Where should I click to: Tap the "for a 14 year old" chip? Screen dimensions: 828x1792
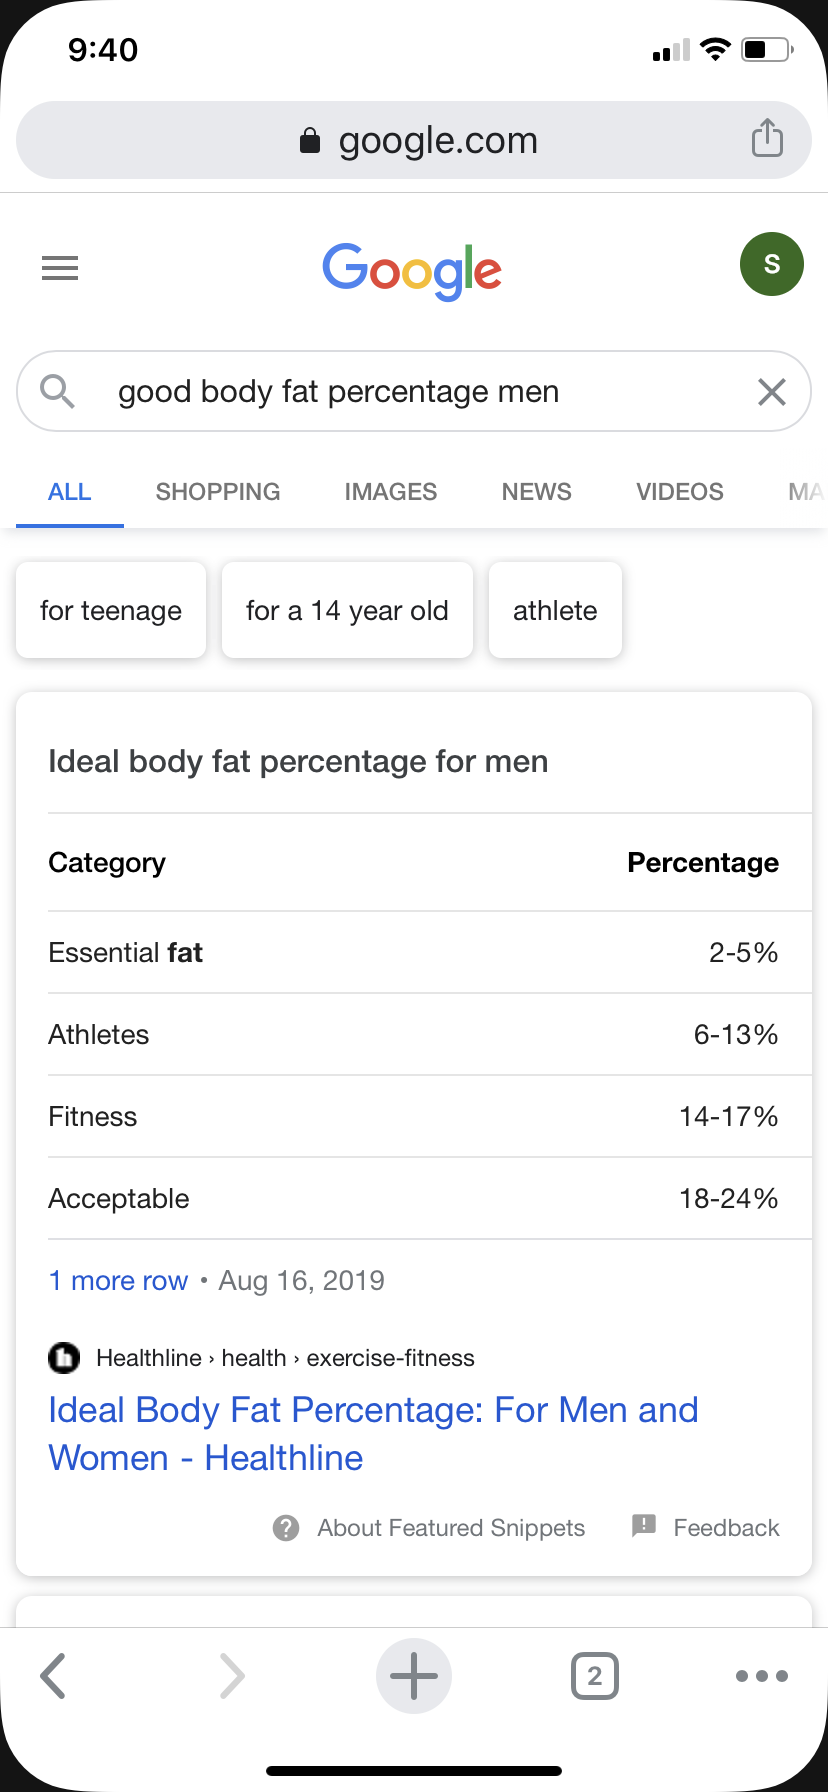tap(347, 610)
